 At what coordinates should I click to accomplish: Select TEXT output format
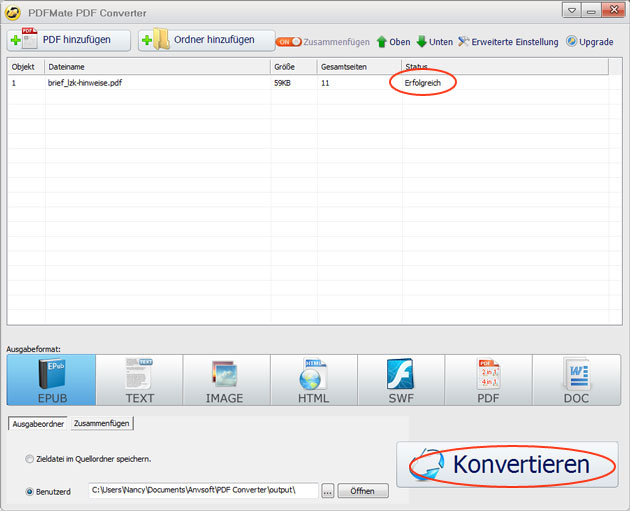pos(139,380)
